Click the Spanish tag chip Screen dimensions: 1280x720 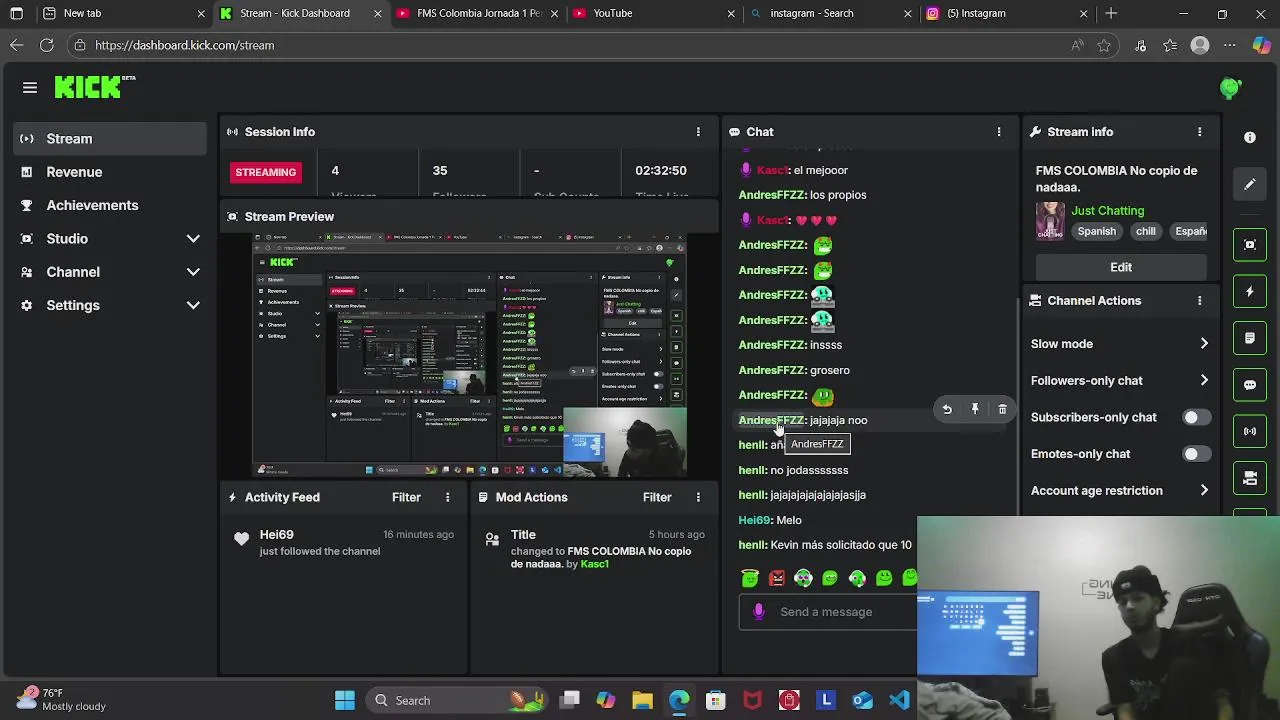[1096, 231]
